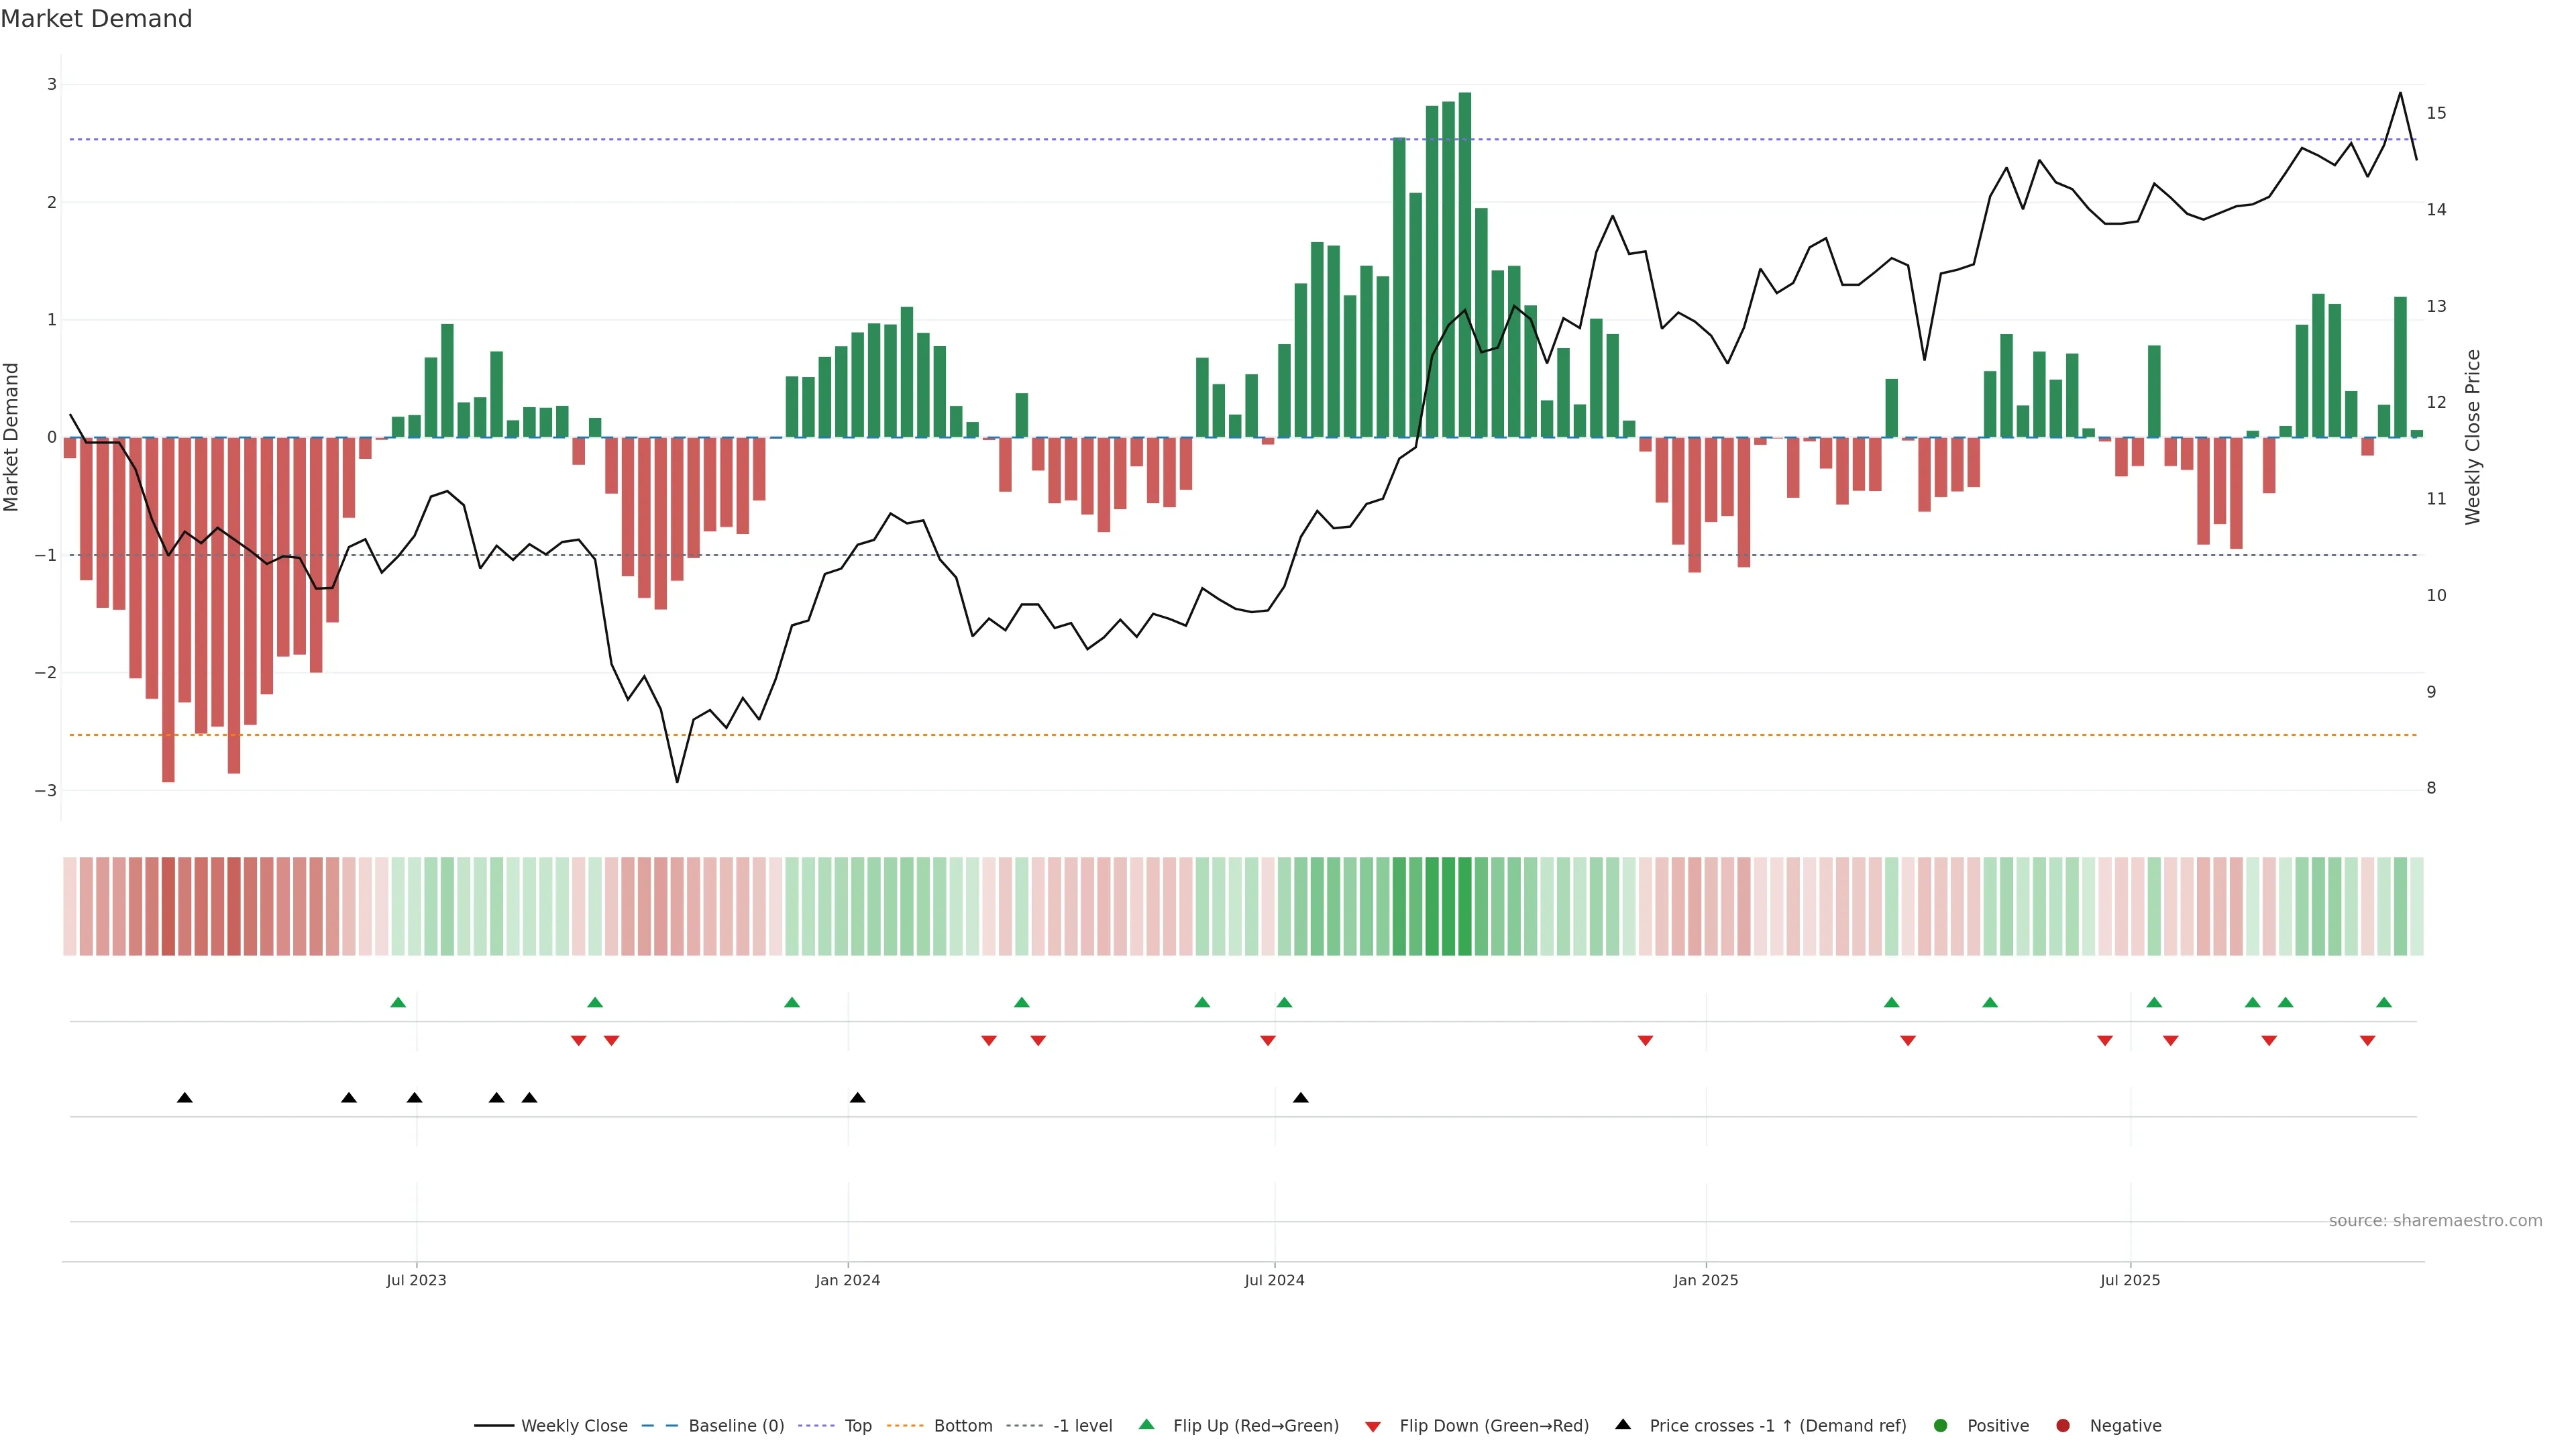This screenshot has height=1449, width=2576.
Task: Click the darkest green heatmap strip cell
Action: point(1465,906)
